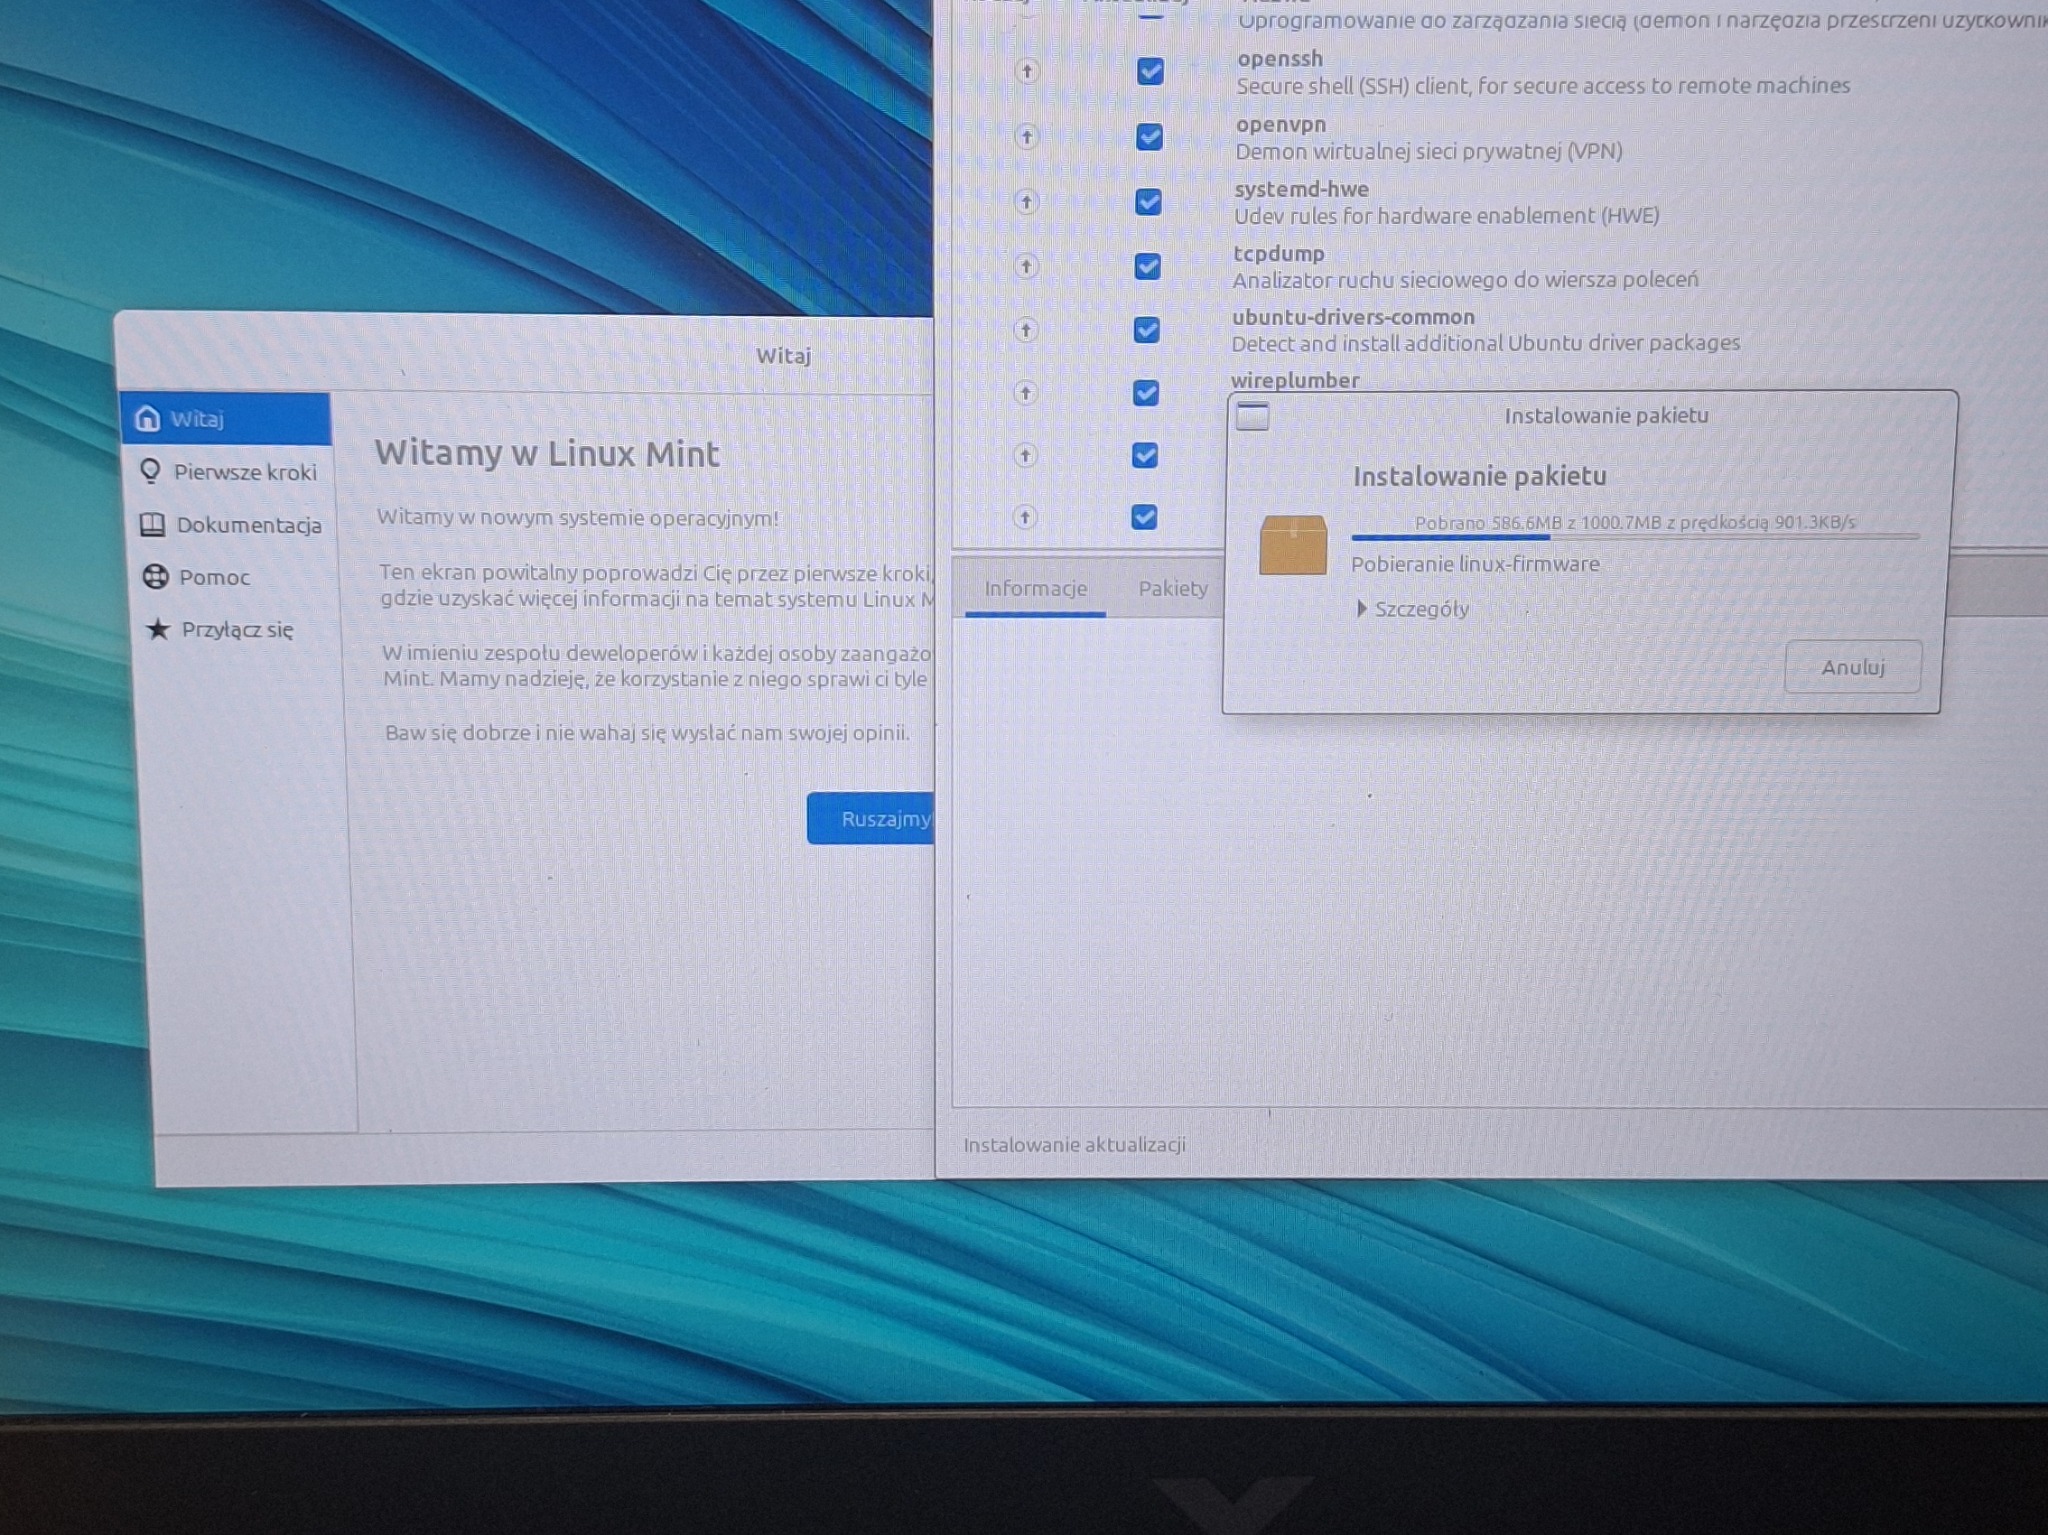This screenshot has width=2048, height=1535.
Task: Open Dokumentacja via book icon
Action: pyautogui.click(x=155, y=525)
